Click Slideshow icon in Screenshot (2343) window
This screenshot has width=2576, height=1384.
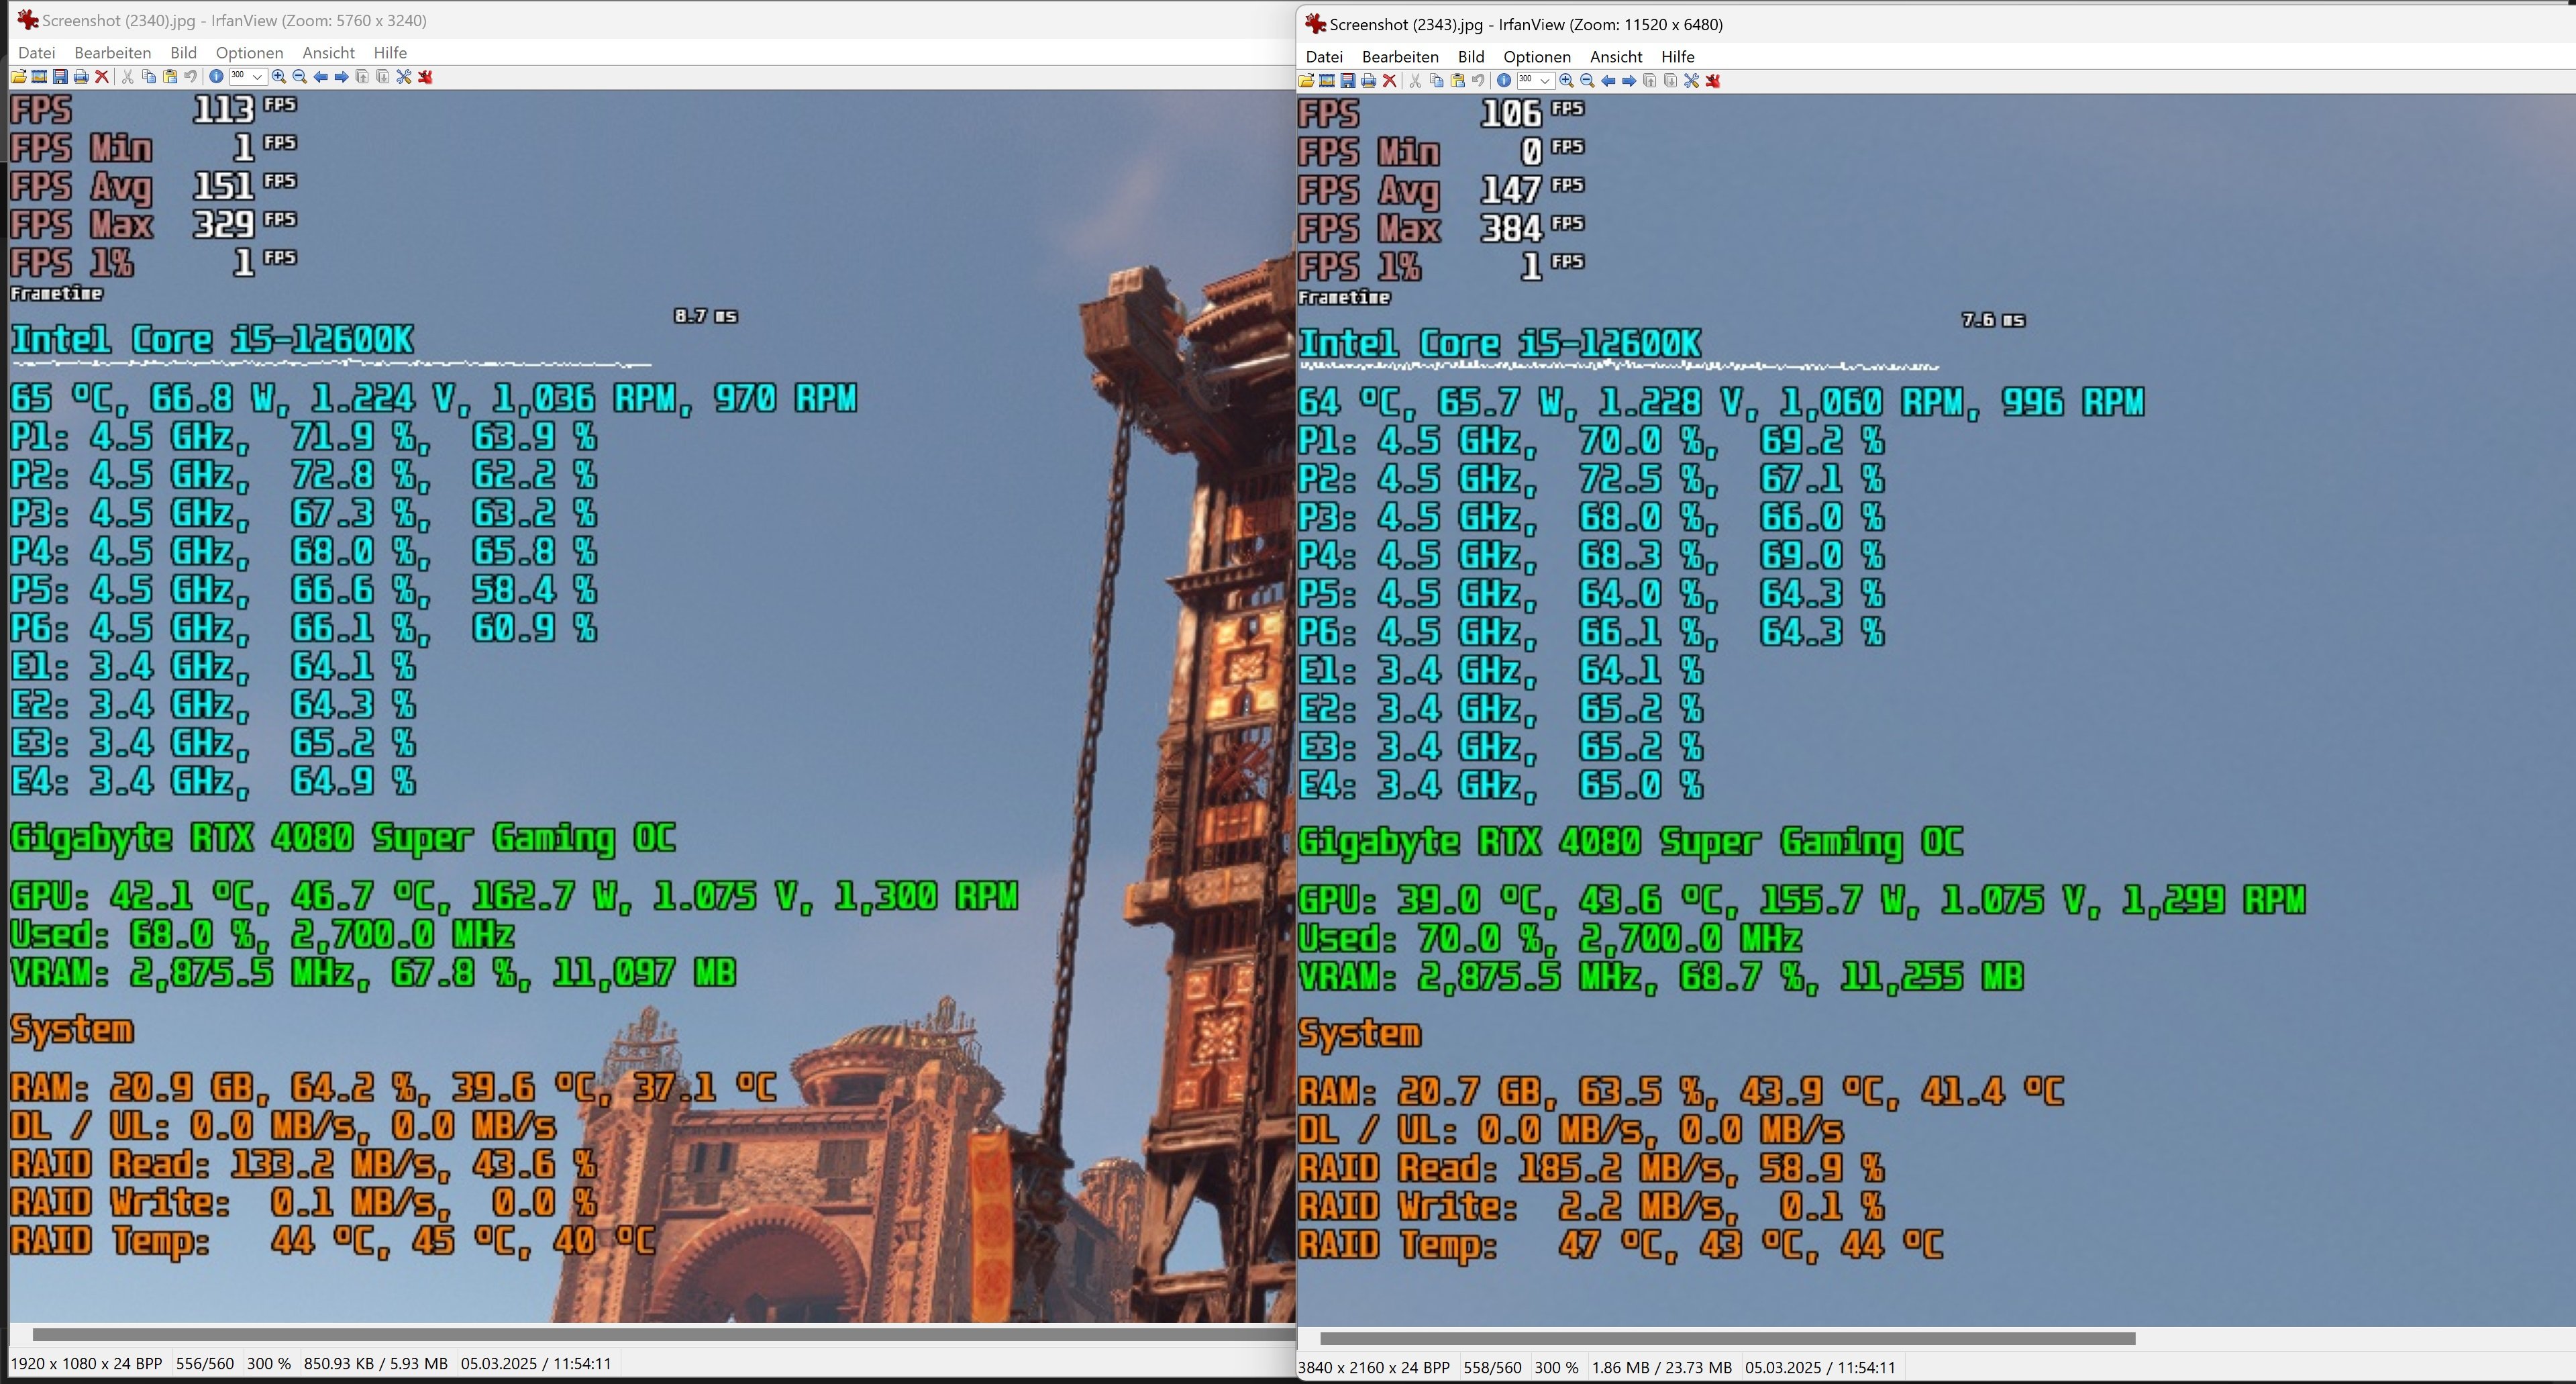(x=1327, y=81)
